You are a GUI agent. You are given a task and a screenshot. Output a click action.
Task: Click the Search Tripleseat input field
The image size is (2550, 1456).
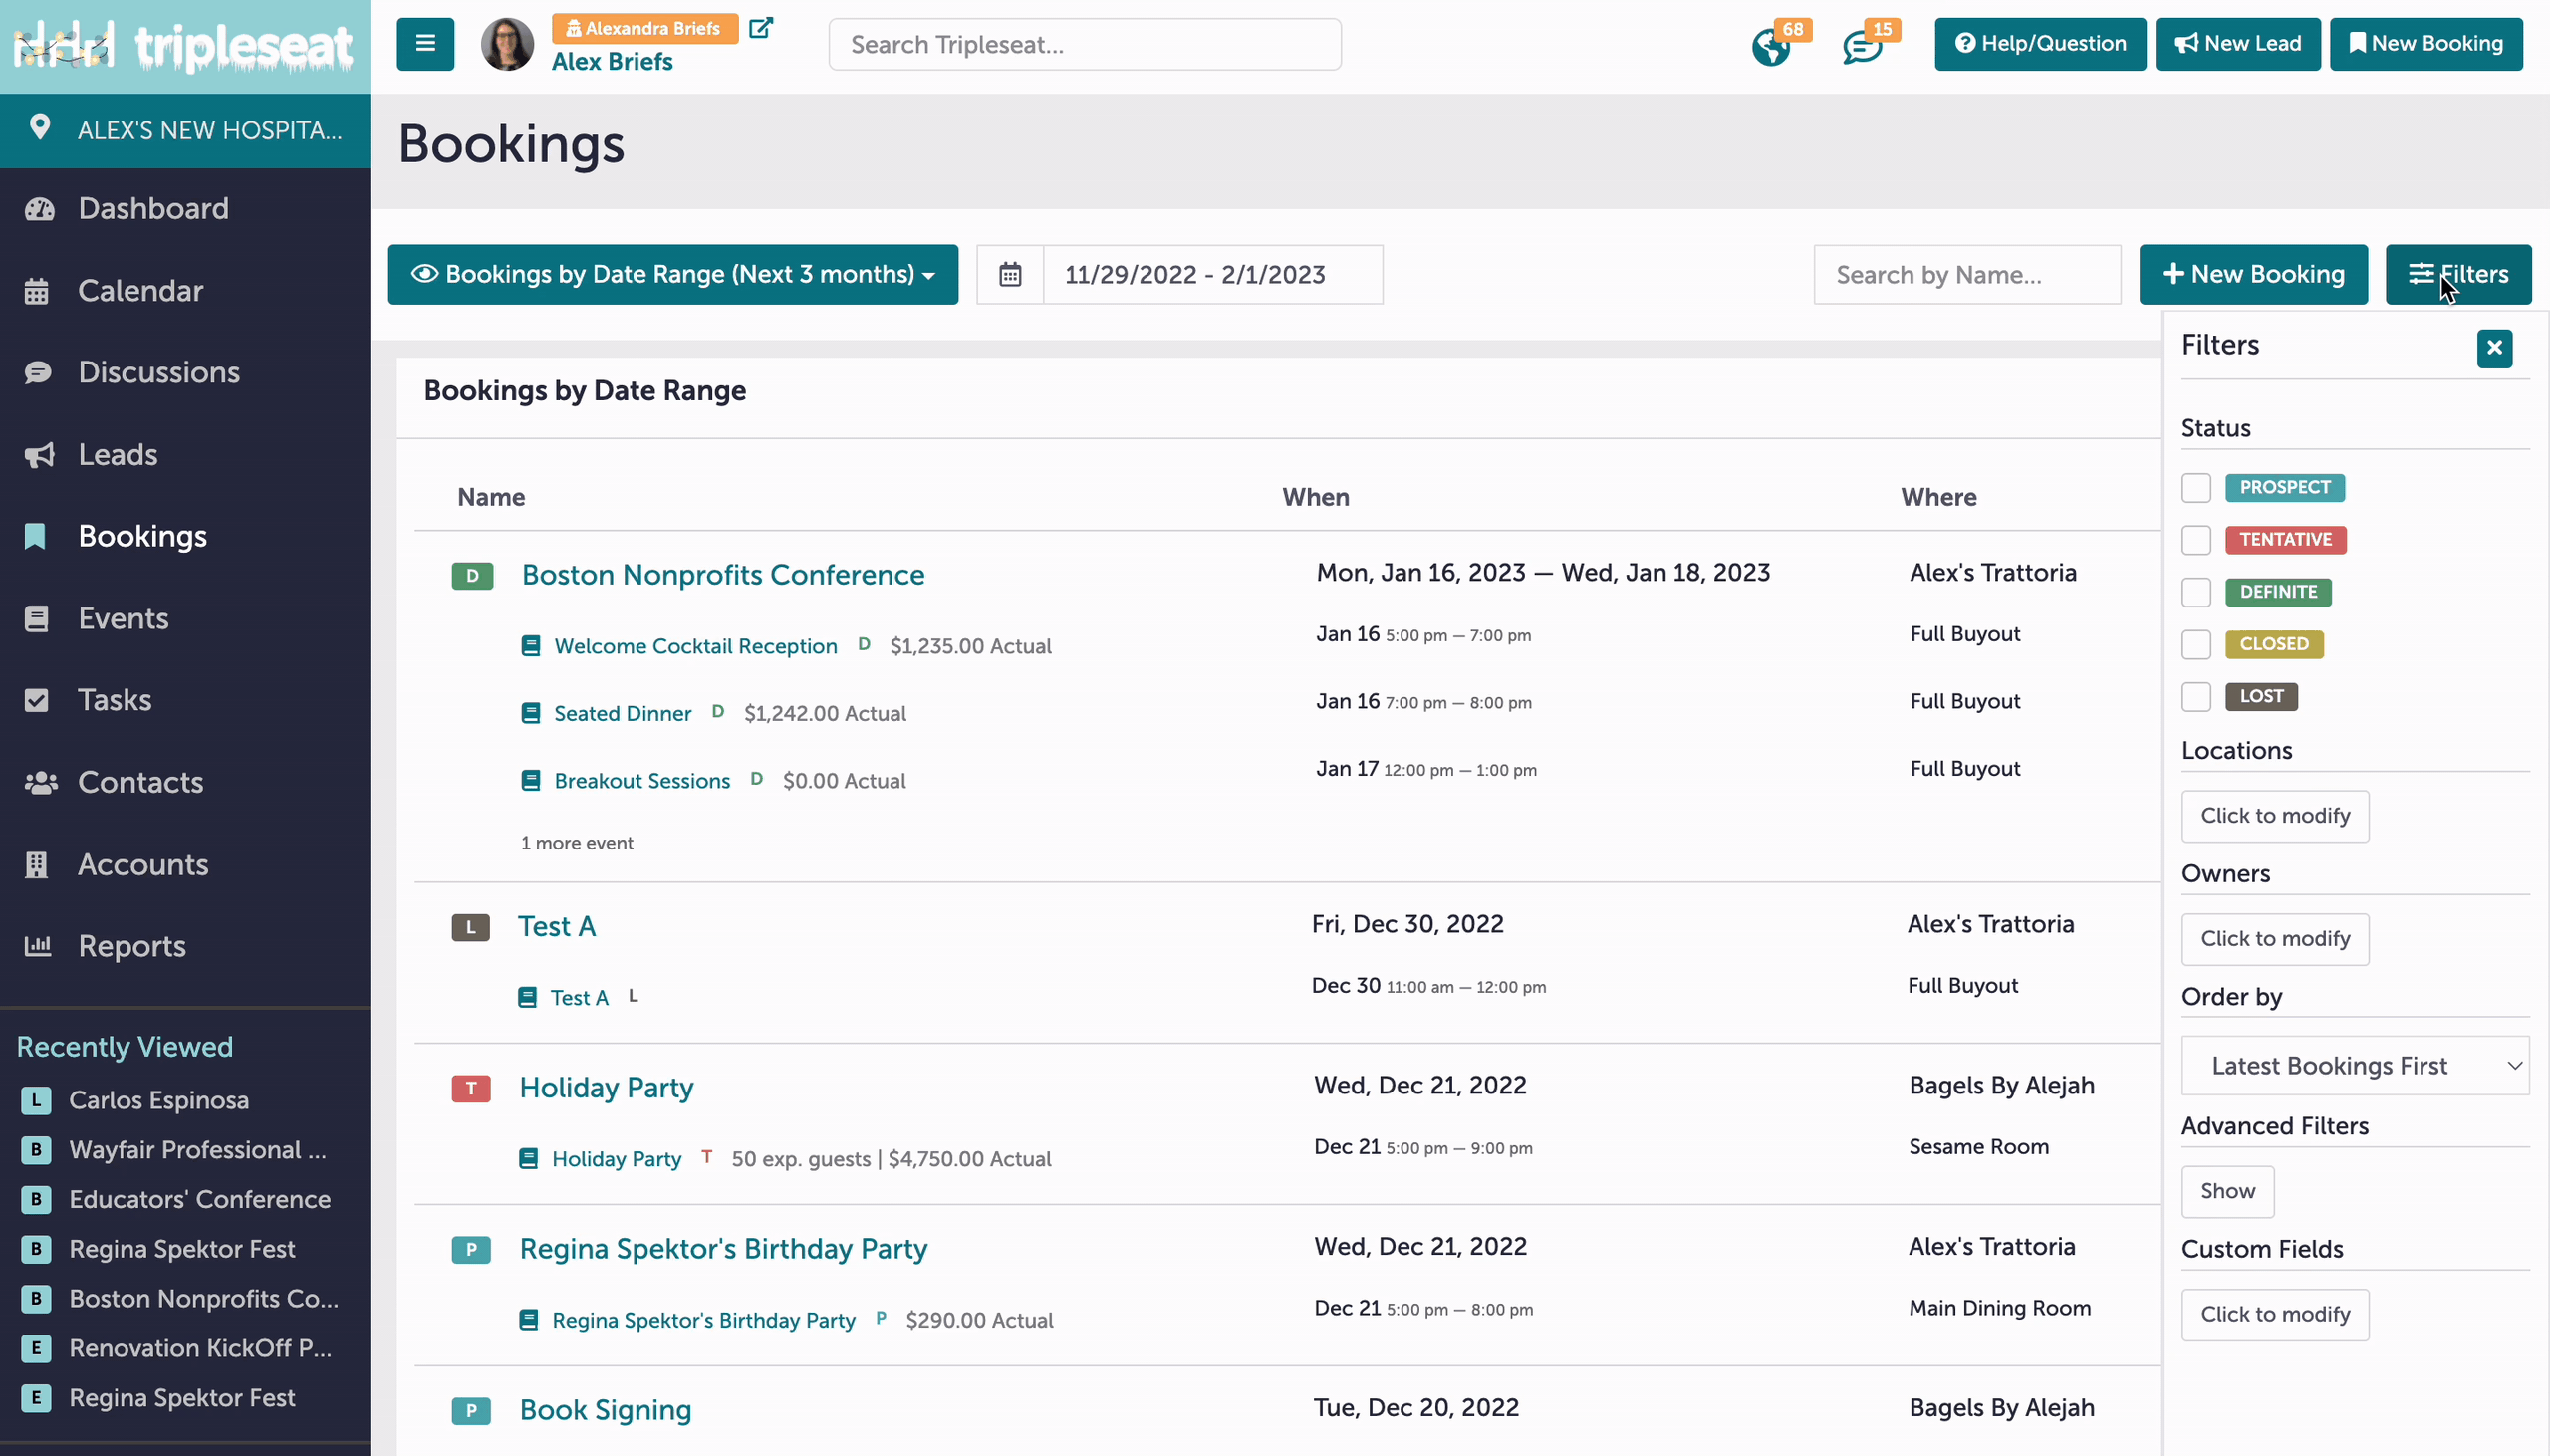coord(1085,44)
